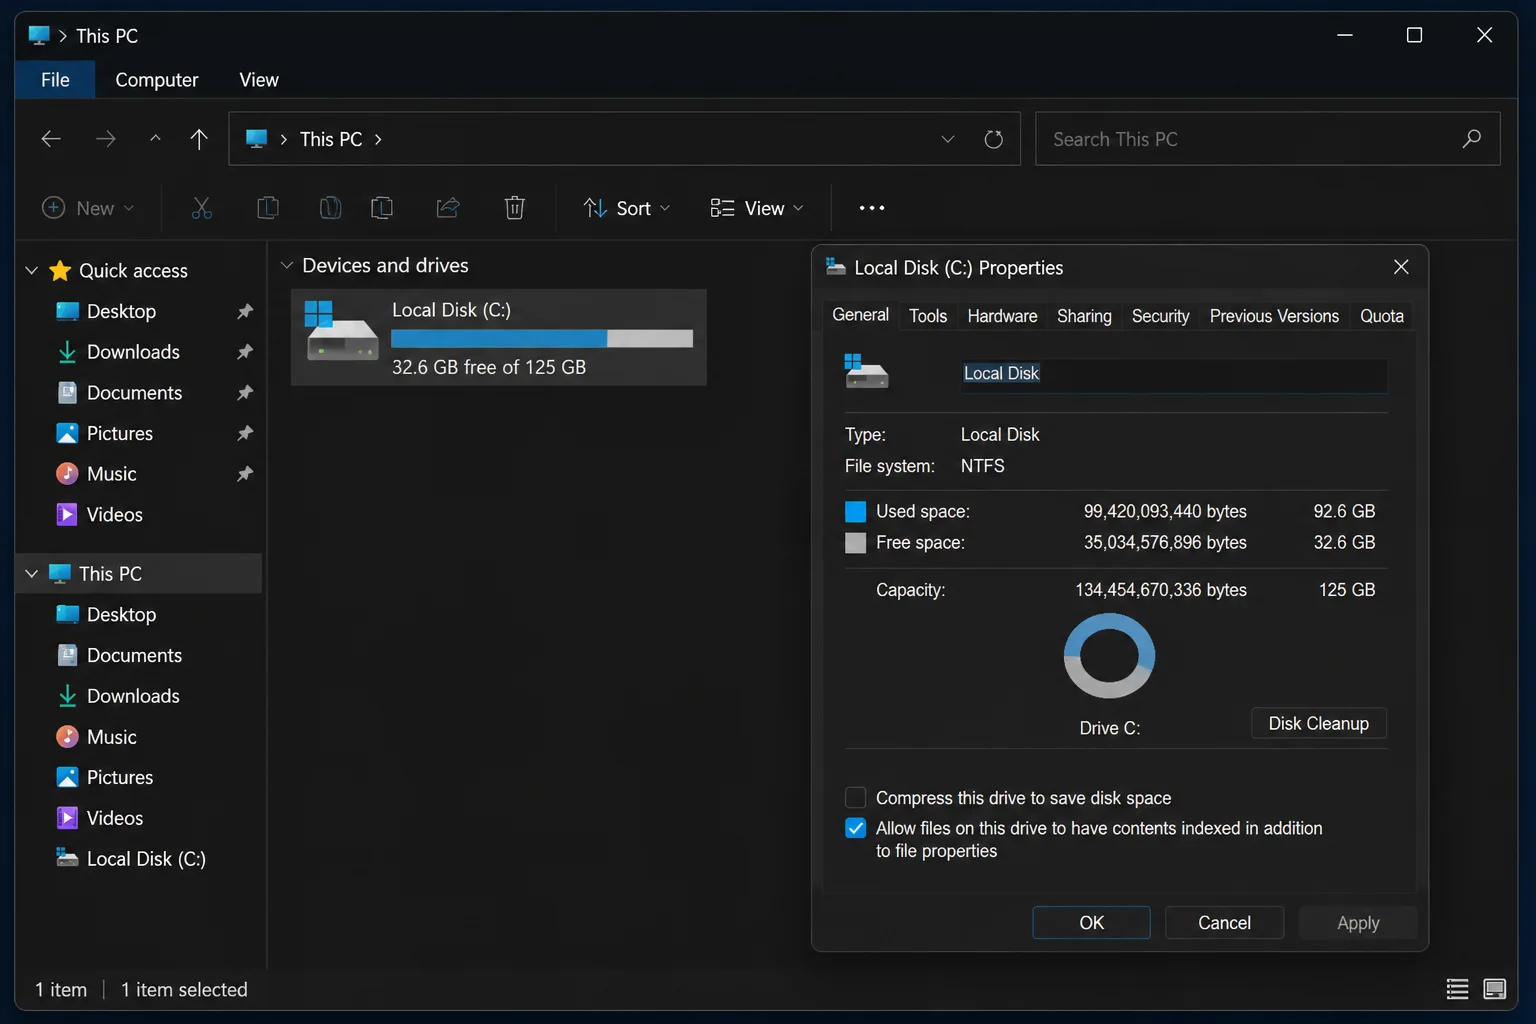1536x1024 pixels.
Task: Switch to the Security tab
Action: 1160,316
